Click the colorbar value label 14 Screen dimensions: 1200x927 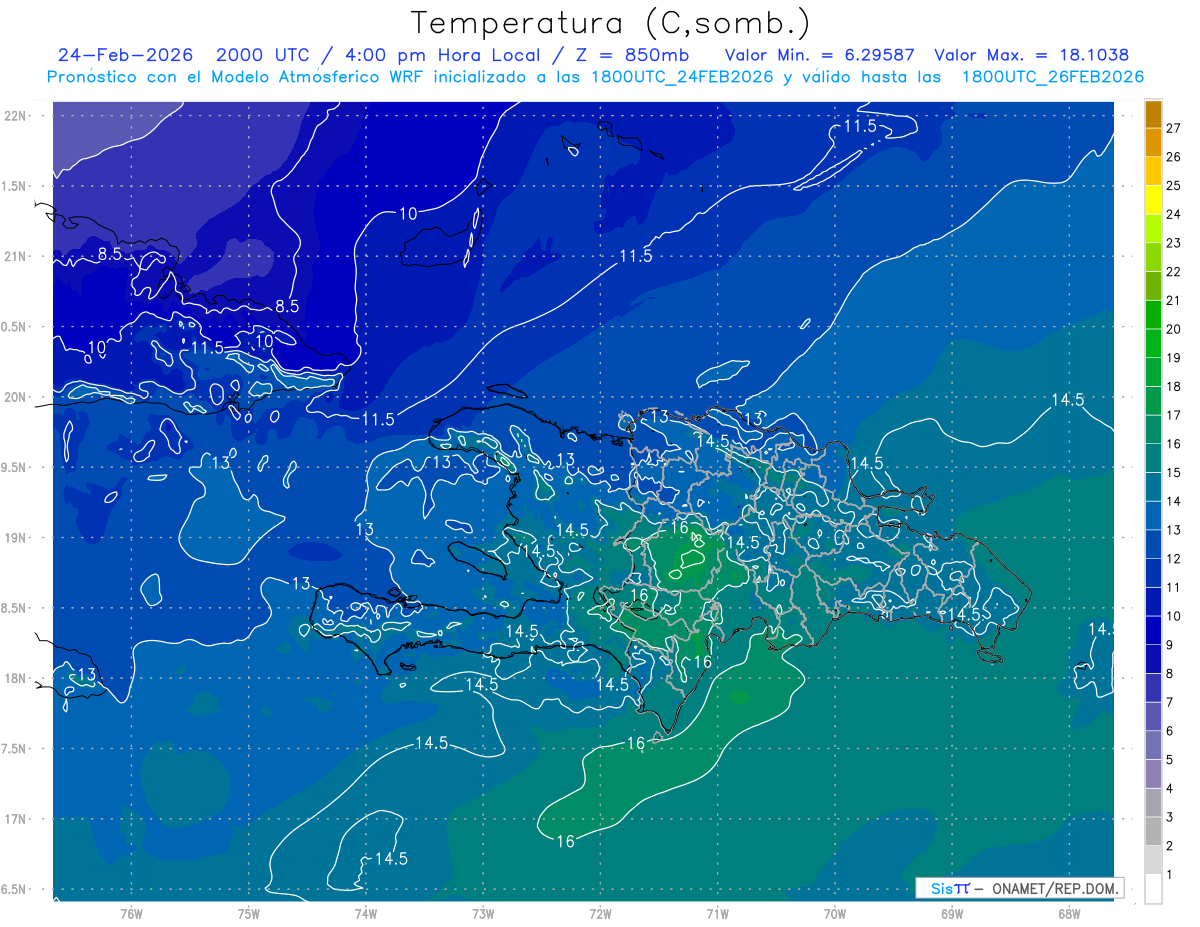pyautogui.click(x=1173, y=501)
